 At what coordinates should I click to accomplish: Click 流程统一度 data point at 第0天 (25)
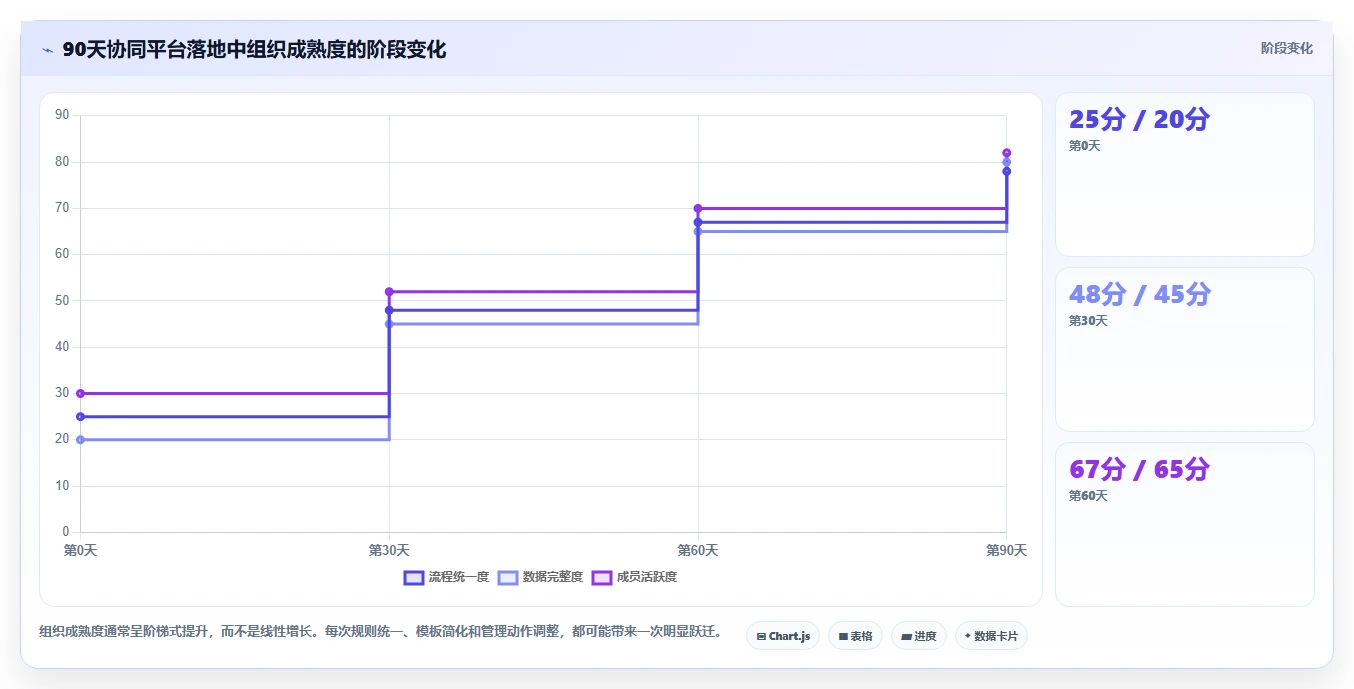[80, 417]
